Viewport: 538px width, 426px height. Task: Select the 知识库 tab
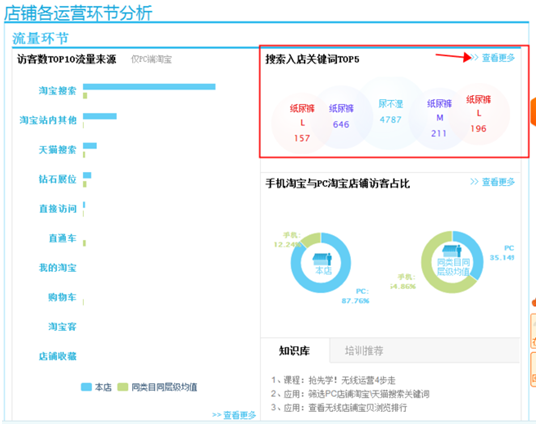pyautogui.click(x=295, y=351)
